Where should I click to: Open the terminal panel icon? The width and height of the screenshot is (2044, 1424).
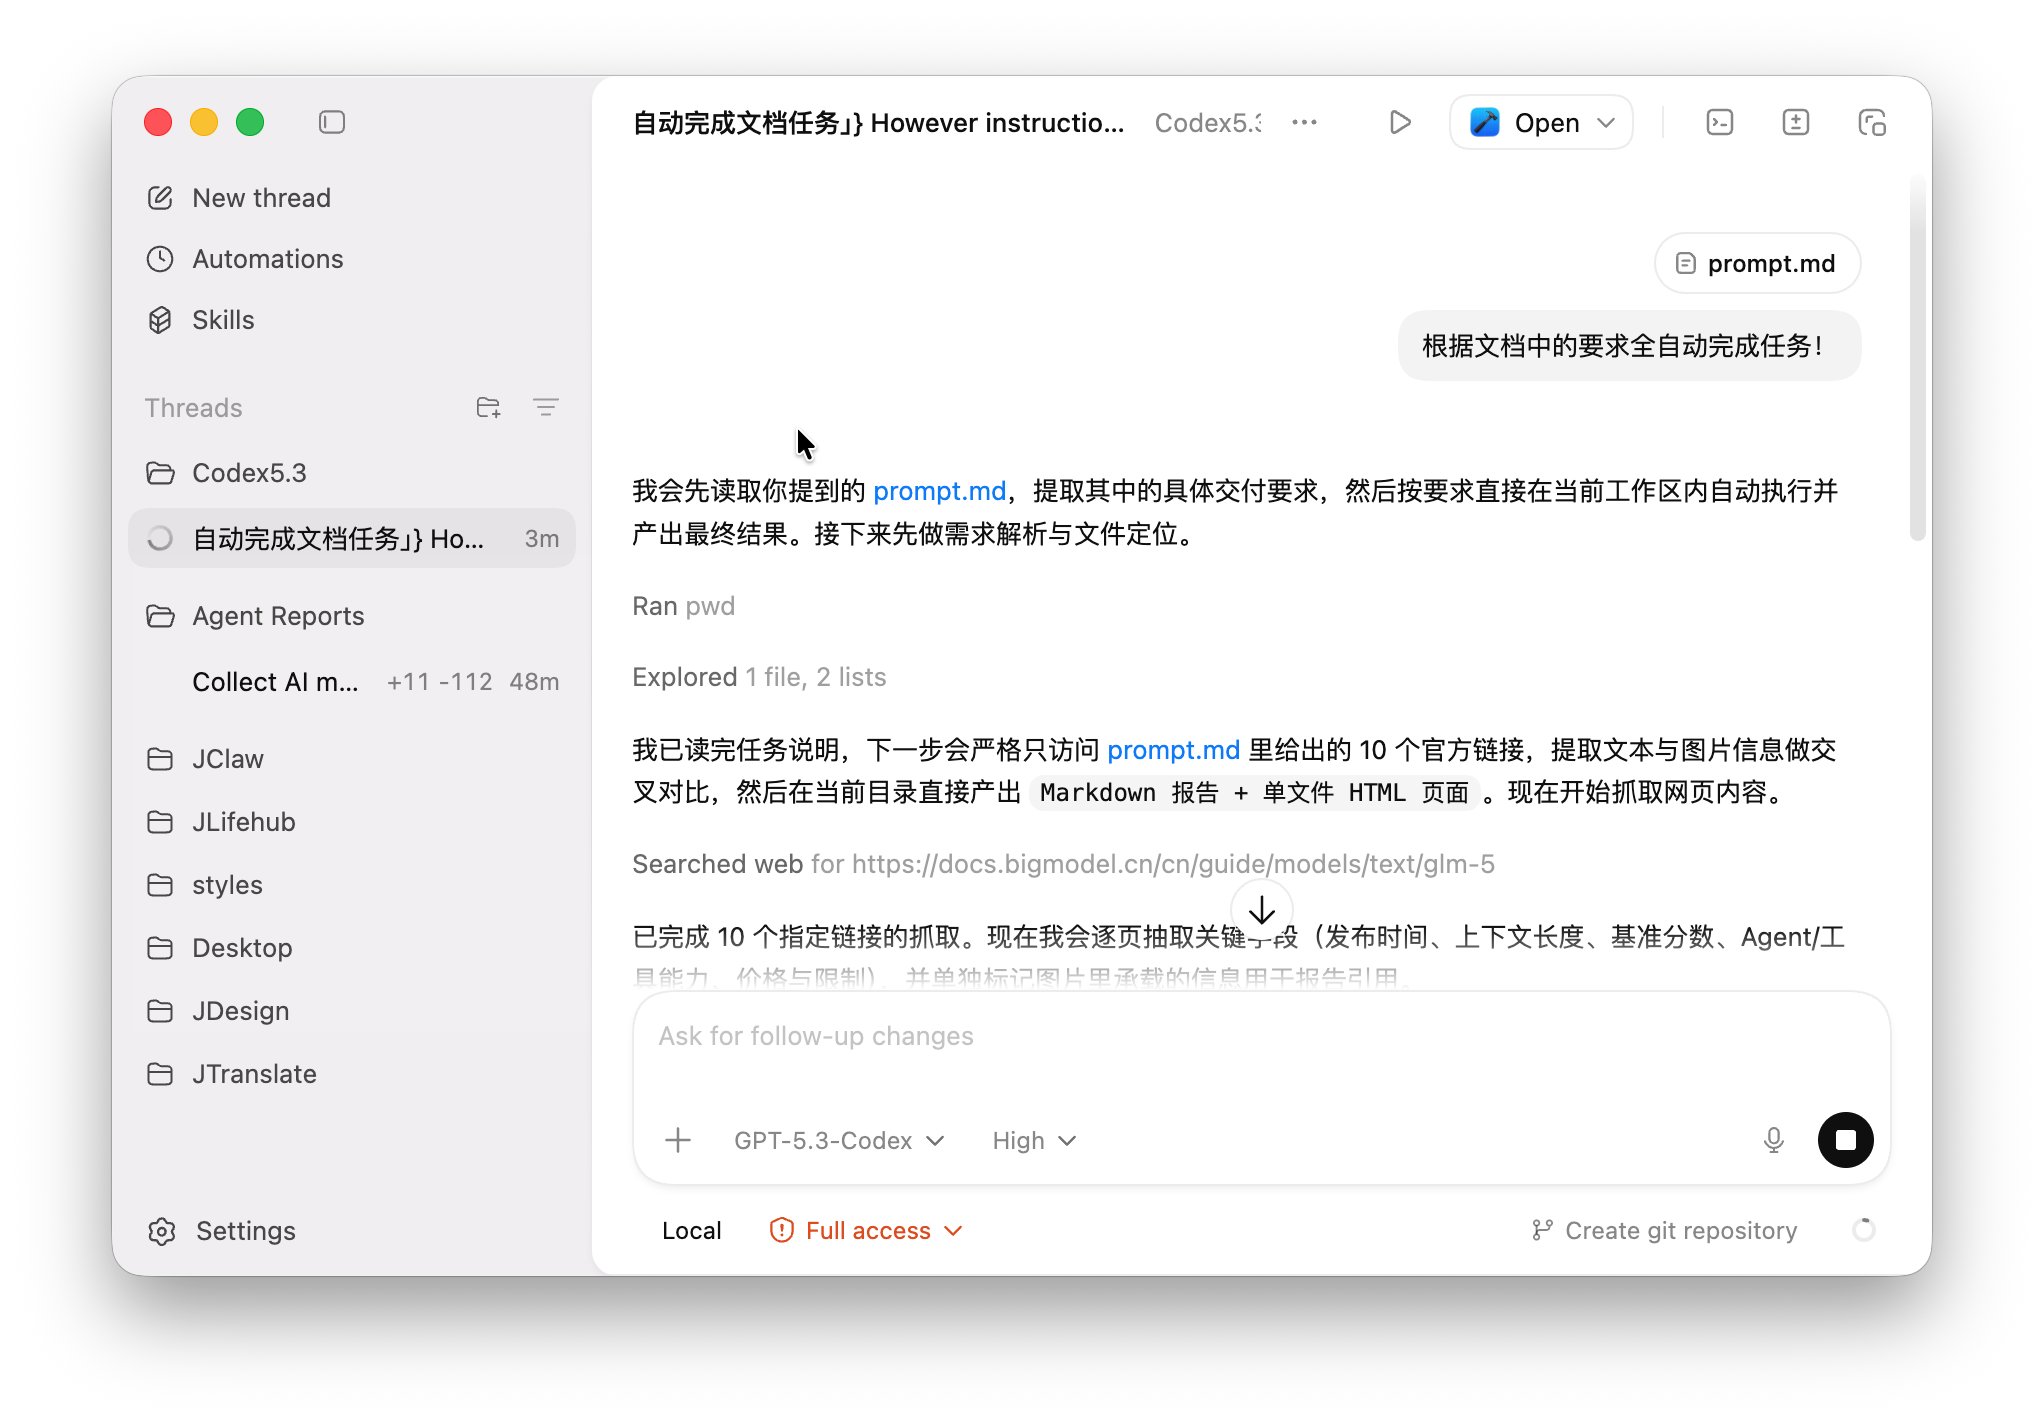click(1719, 122)
